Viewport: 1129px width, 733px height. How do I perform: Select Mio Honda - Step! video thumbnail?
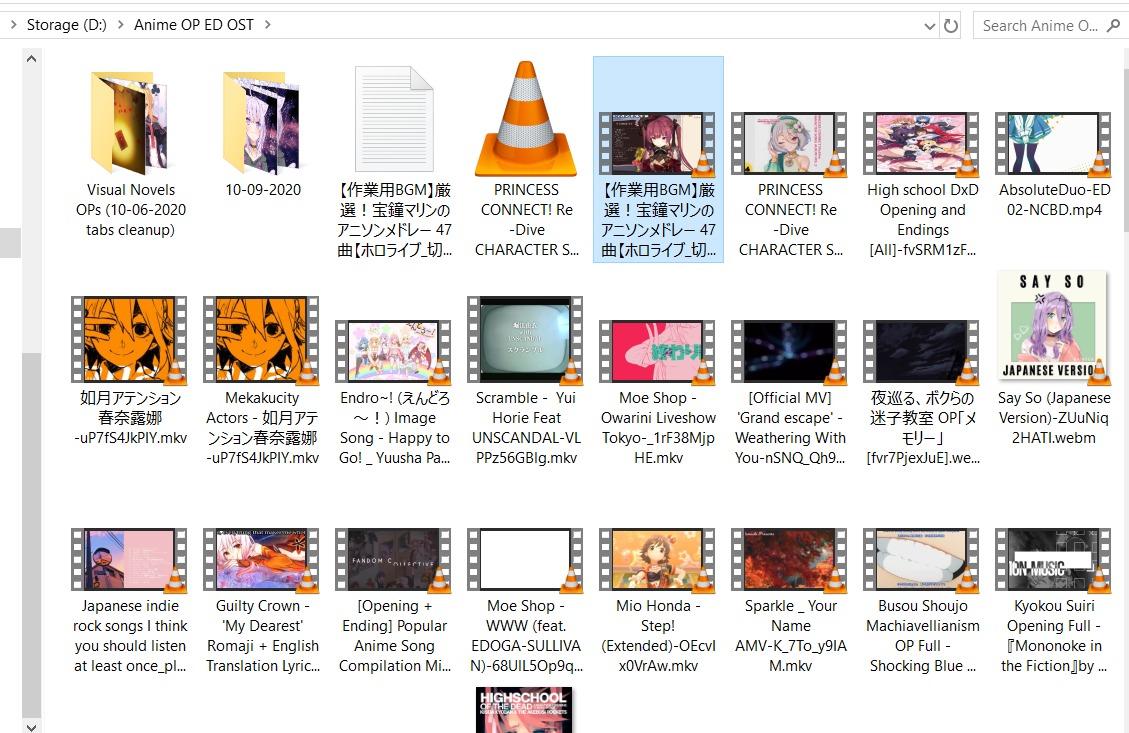(x=658, y=560)
